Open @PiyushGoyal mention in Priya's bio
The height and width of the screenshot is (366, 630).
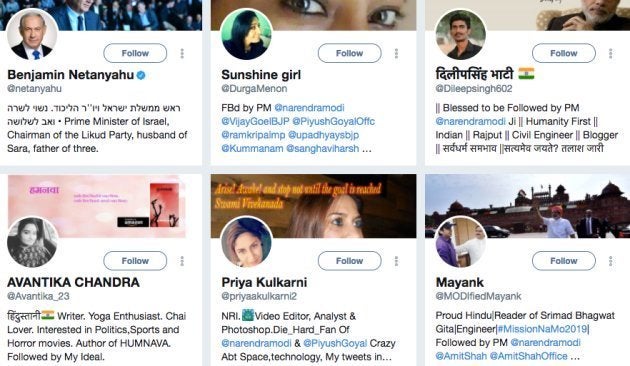point(335,343)
